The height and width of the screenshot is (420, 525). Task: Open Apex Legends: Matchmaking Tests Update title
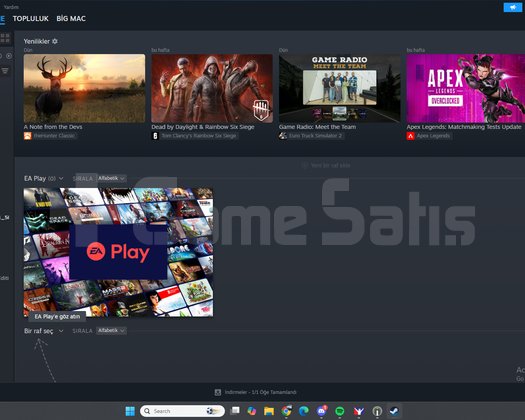point(464,127)
